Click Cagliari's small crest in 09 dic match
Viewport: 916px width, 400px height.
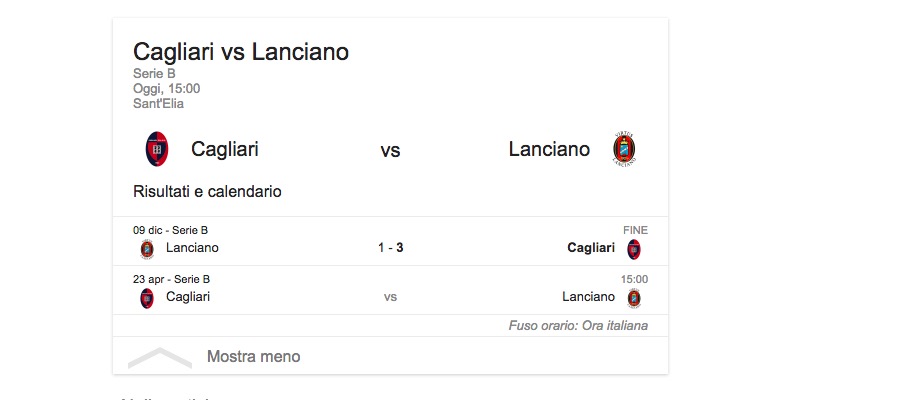(x=633, y=249)
